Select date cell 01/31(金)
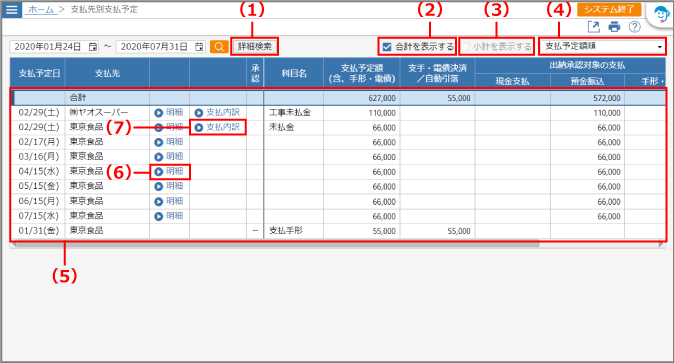The image size is (674, 363). 39,231
